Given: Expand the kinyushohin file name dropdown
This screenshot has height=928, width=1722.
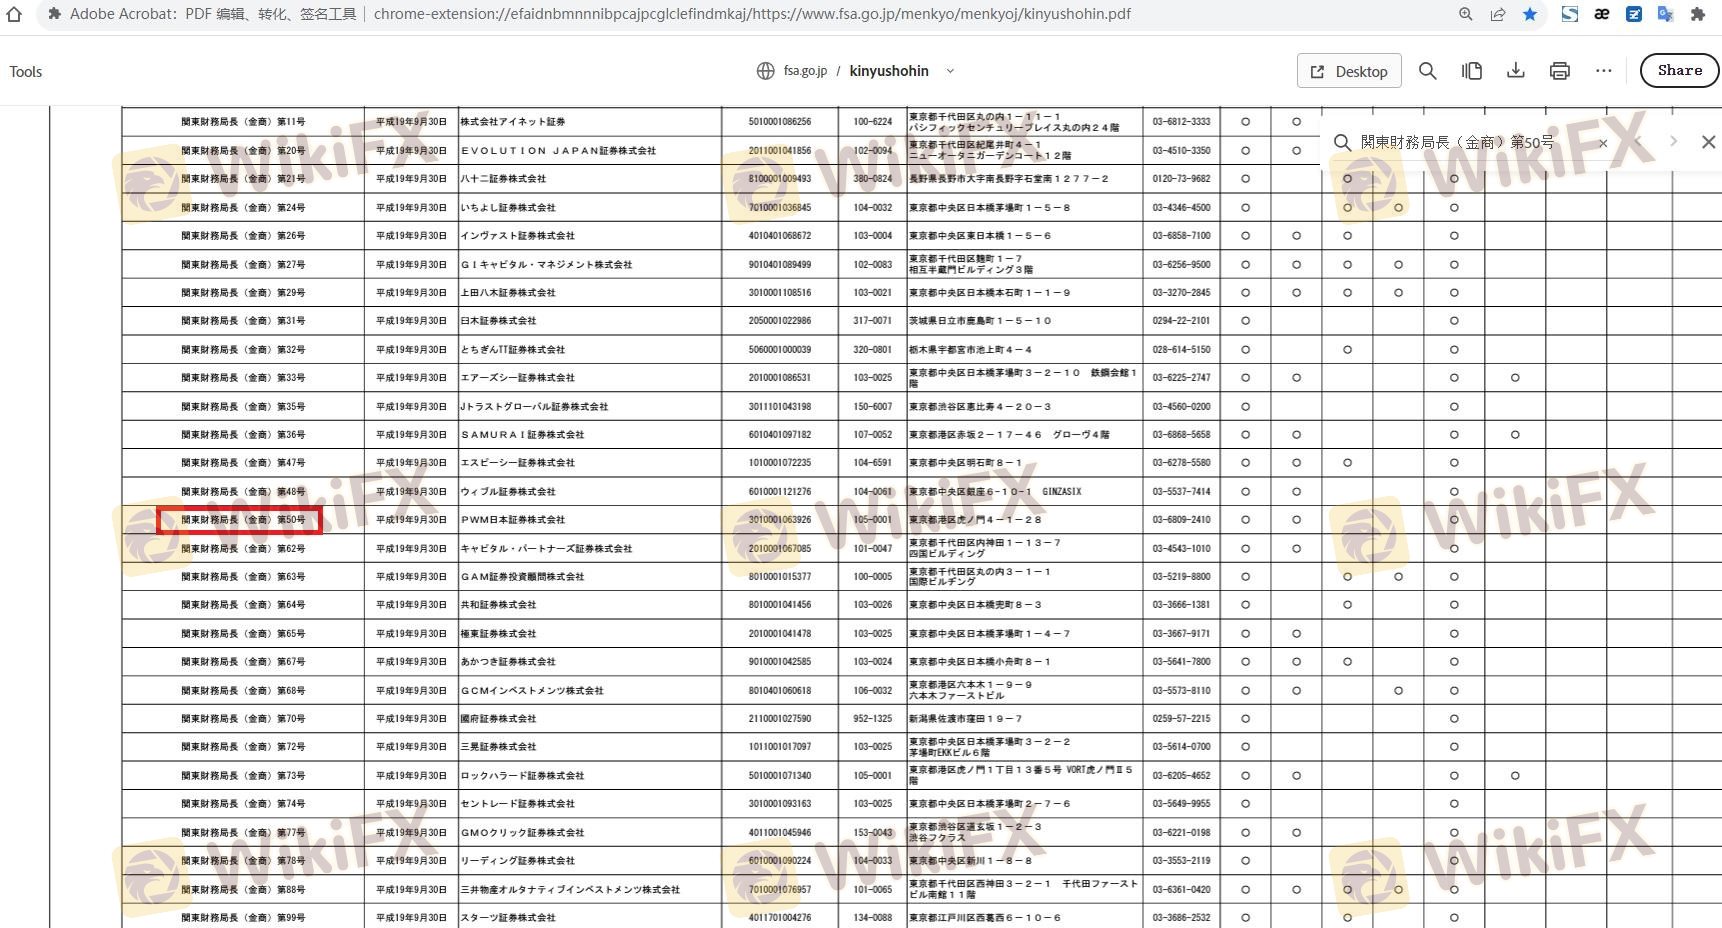Looking at the screenshot, I should point(950,71).
